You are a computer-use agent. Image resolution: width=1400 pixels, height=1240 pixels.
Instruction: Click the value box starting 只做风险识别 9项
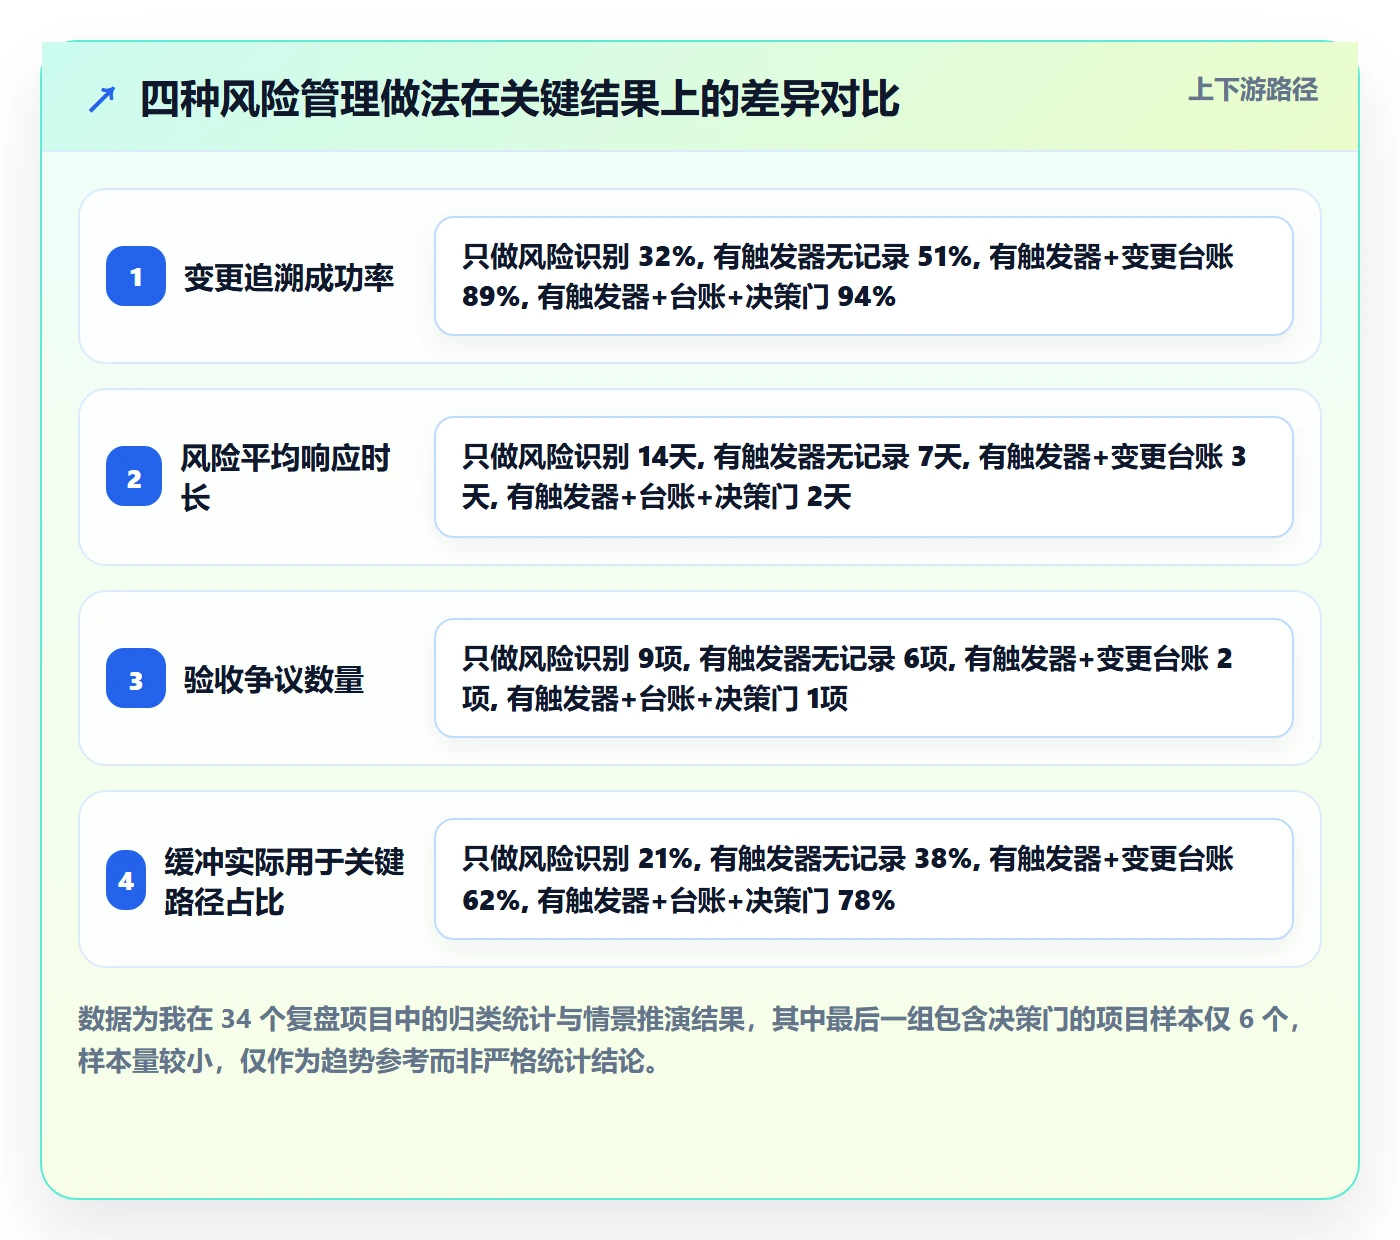click(864, 678)
